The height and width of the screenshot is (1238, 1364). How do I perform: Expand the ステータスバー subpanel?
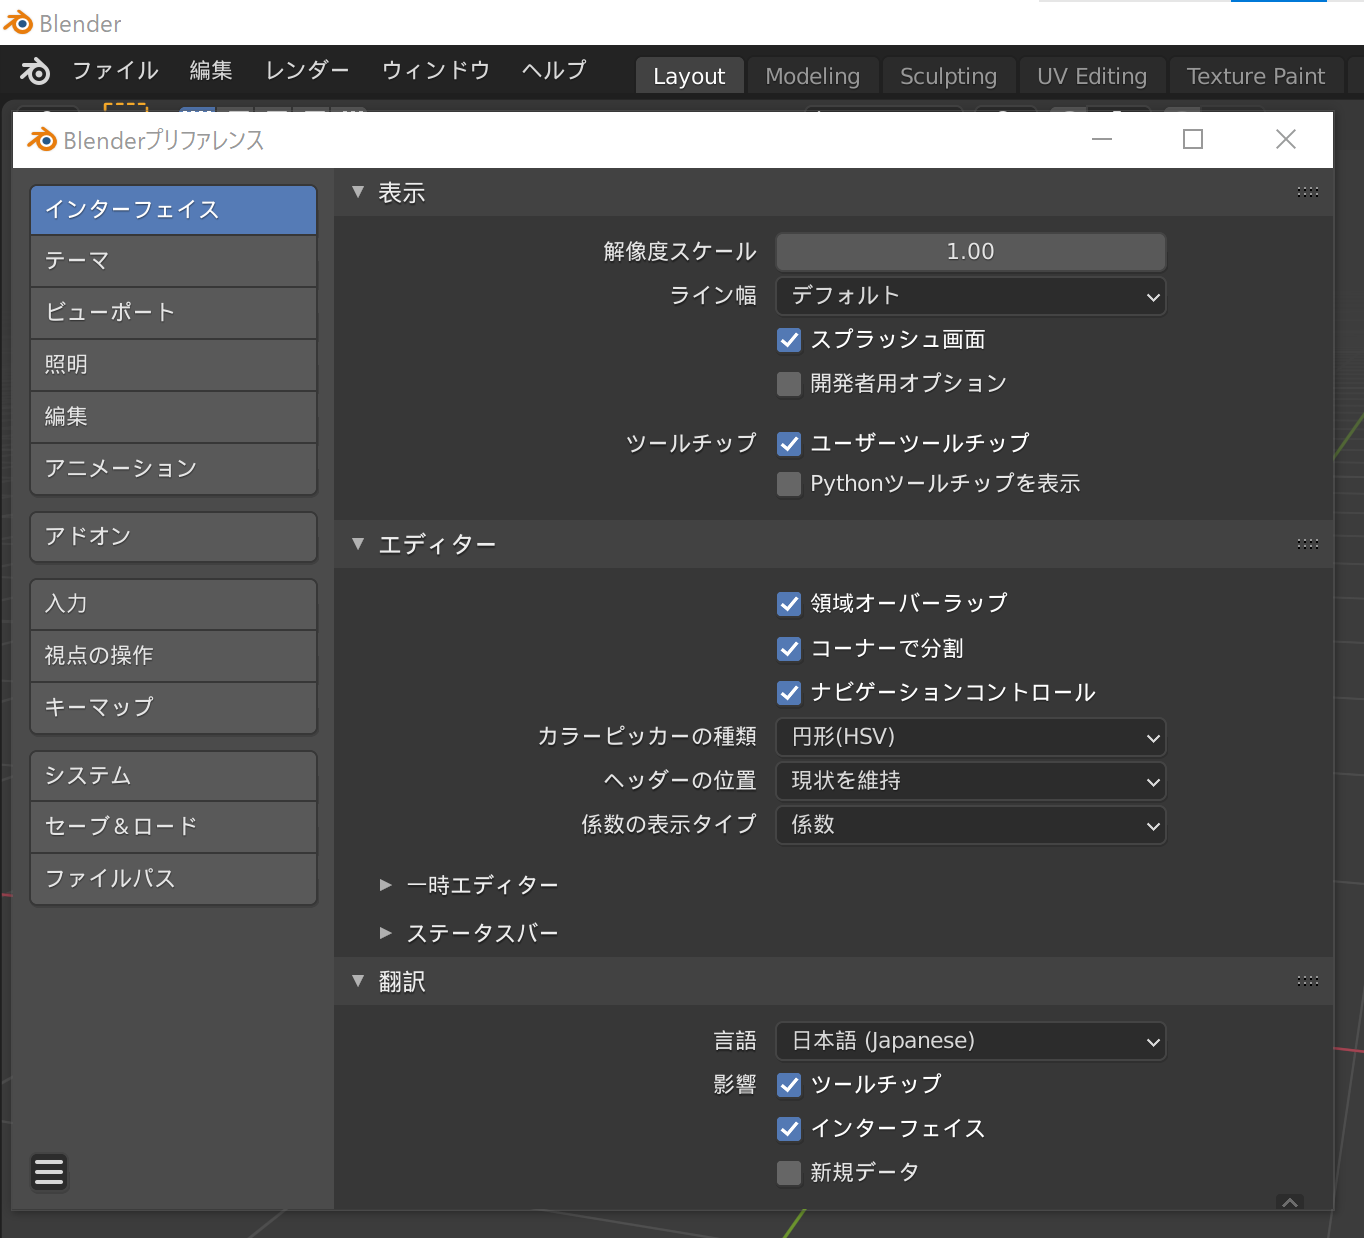click(x=386, y=933)
